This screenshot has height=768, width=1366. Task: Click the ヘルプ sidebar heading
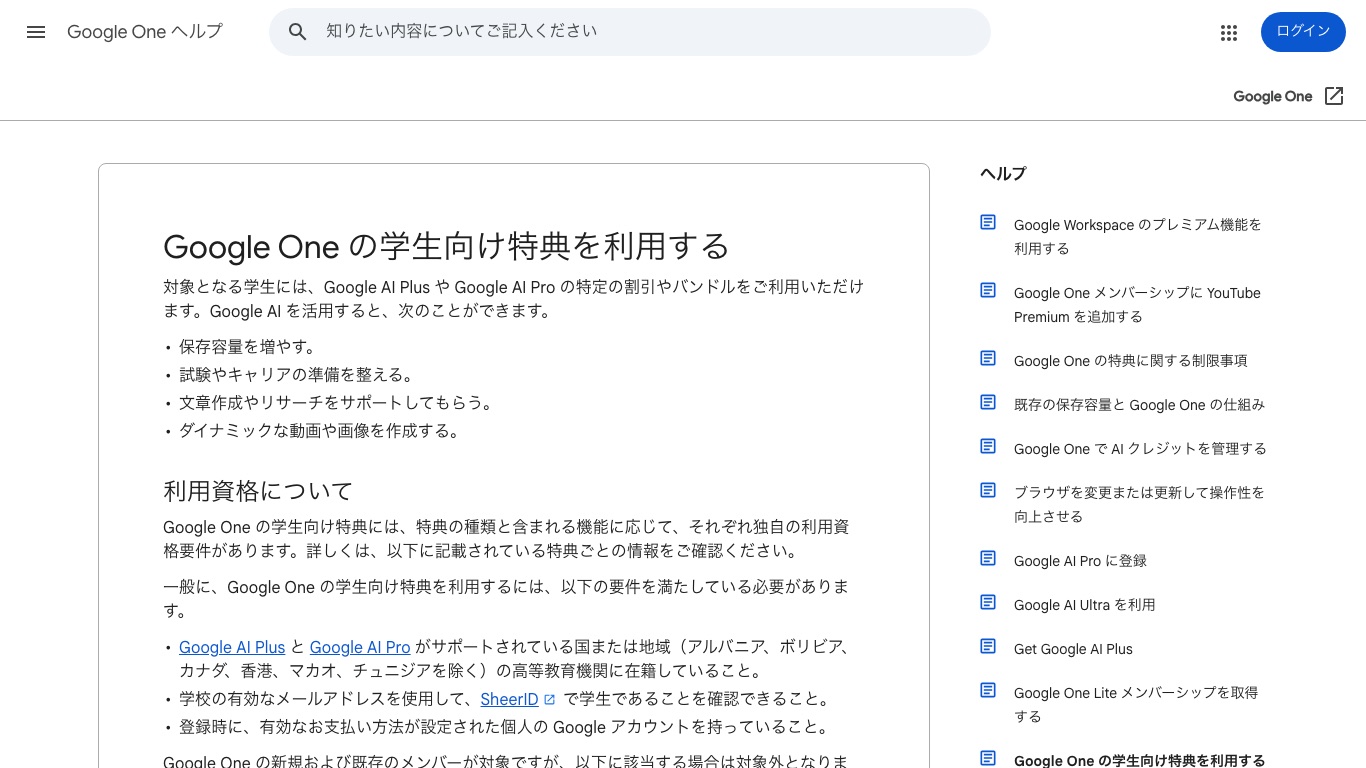(x=1003, y=174)
